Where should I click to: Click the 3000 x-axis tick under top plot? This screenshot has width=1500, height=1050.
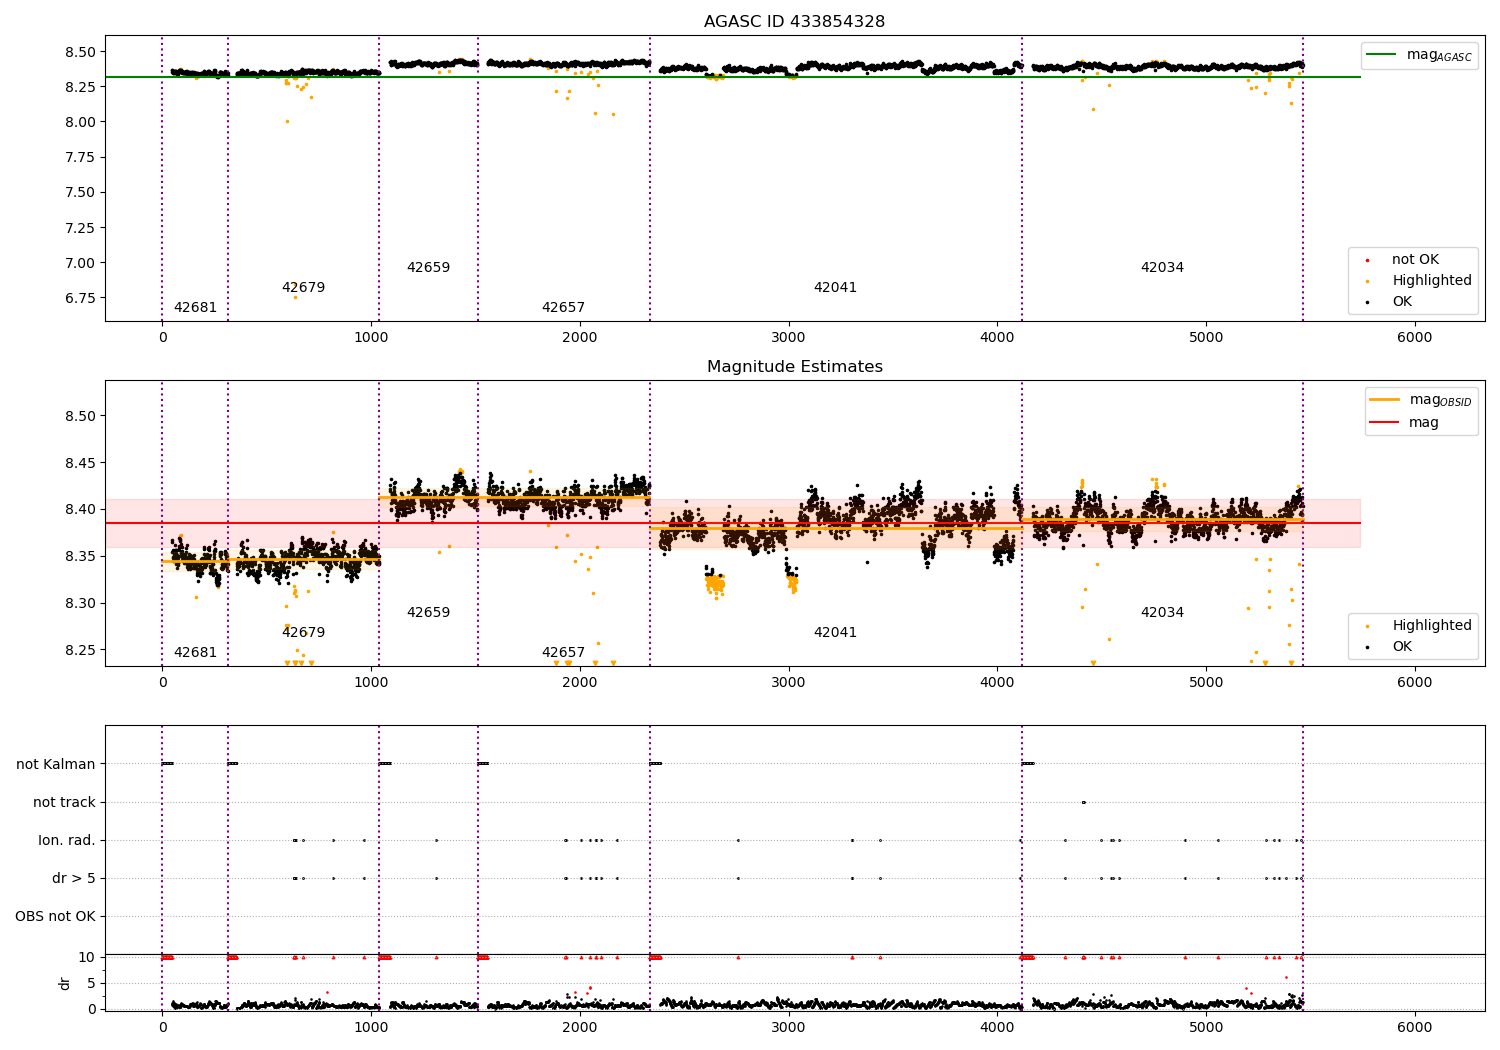click(x=788, y=338)
